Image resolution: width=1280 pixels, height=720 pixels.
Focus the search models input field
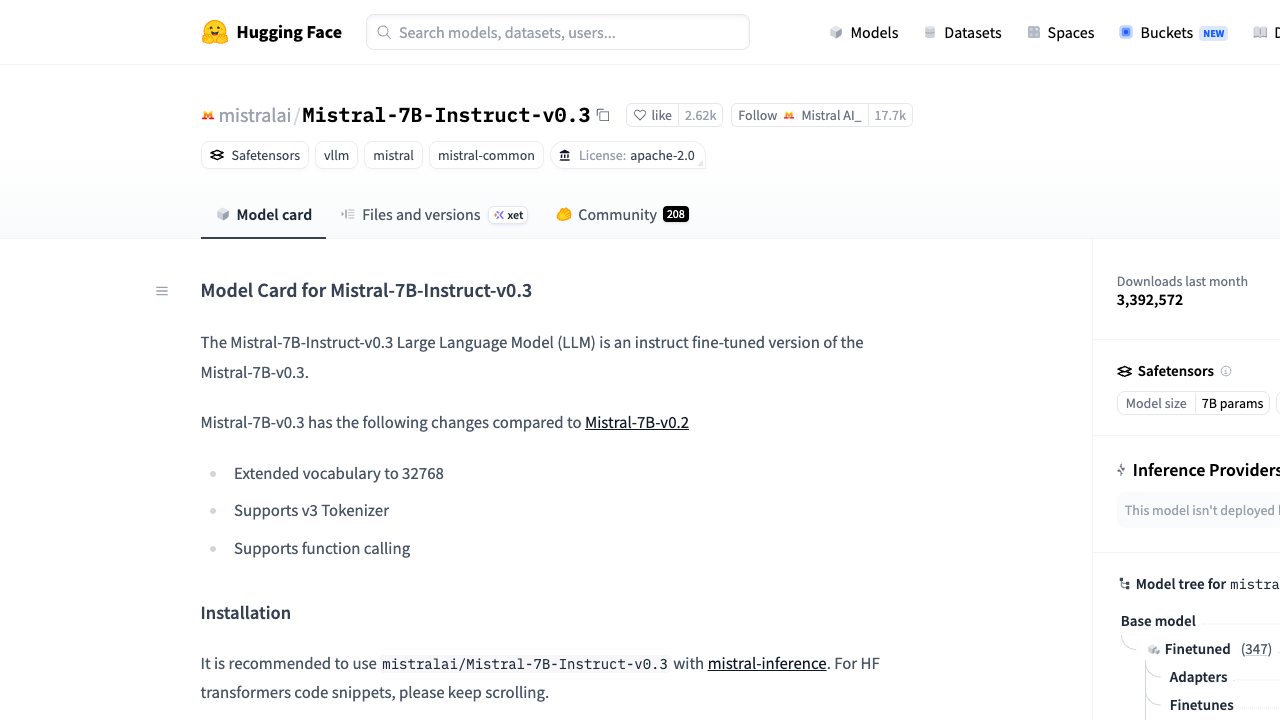[558, 32]
